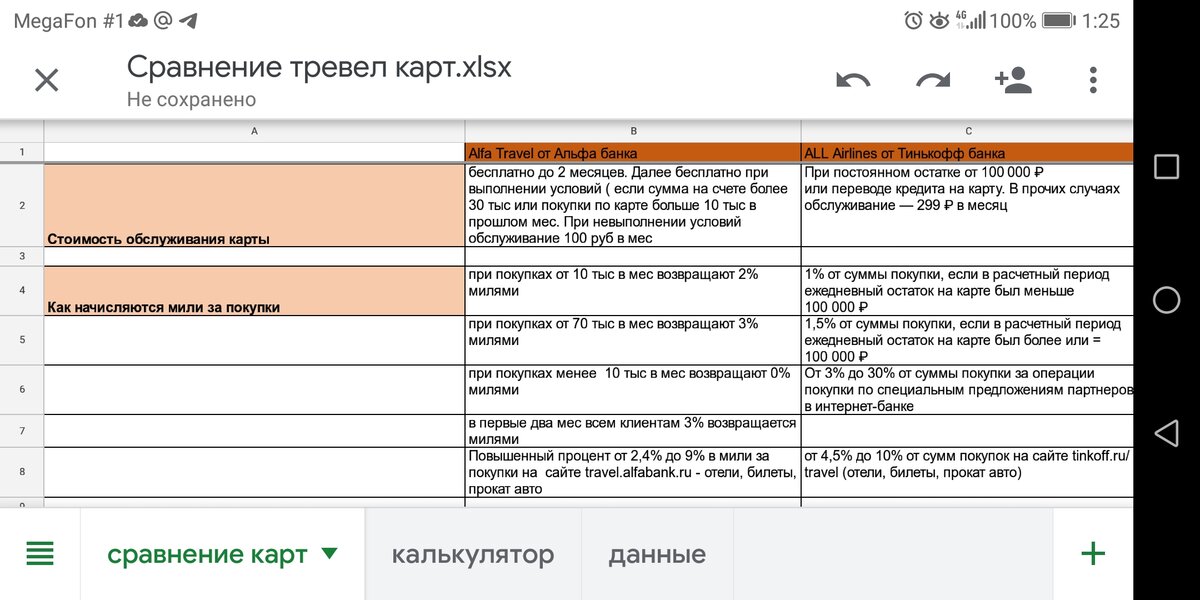Select row 6 header
Image resolution: width=1200 pixels, height=600 pixels.
pyautogui.click(x=22, y=390)
